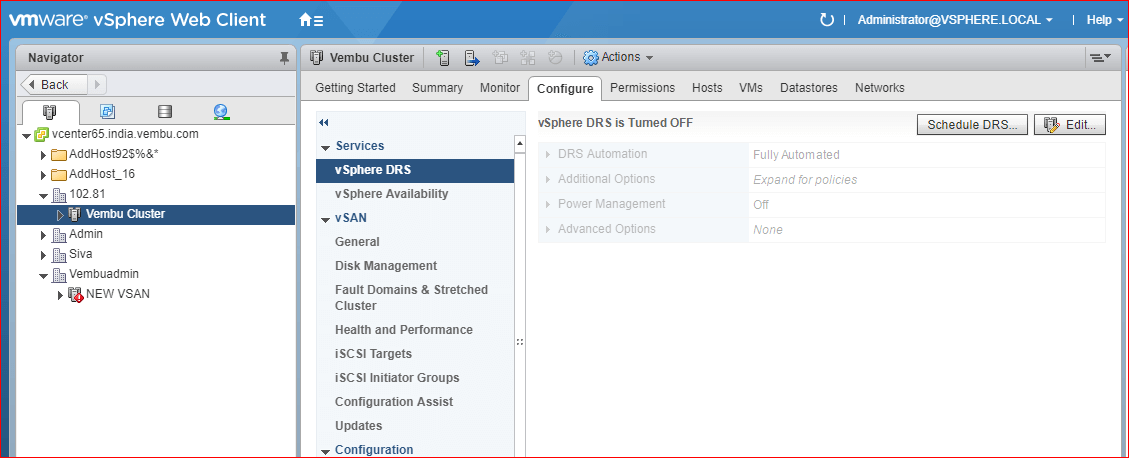Image resolution: width=1129 pixels, height=458 pixels.
Task: Expand the DRS Automation row
Action: coord(549,155)
